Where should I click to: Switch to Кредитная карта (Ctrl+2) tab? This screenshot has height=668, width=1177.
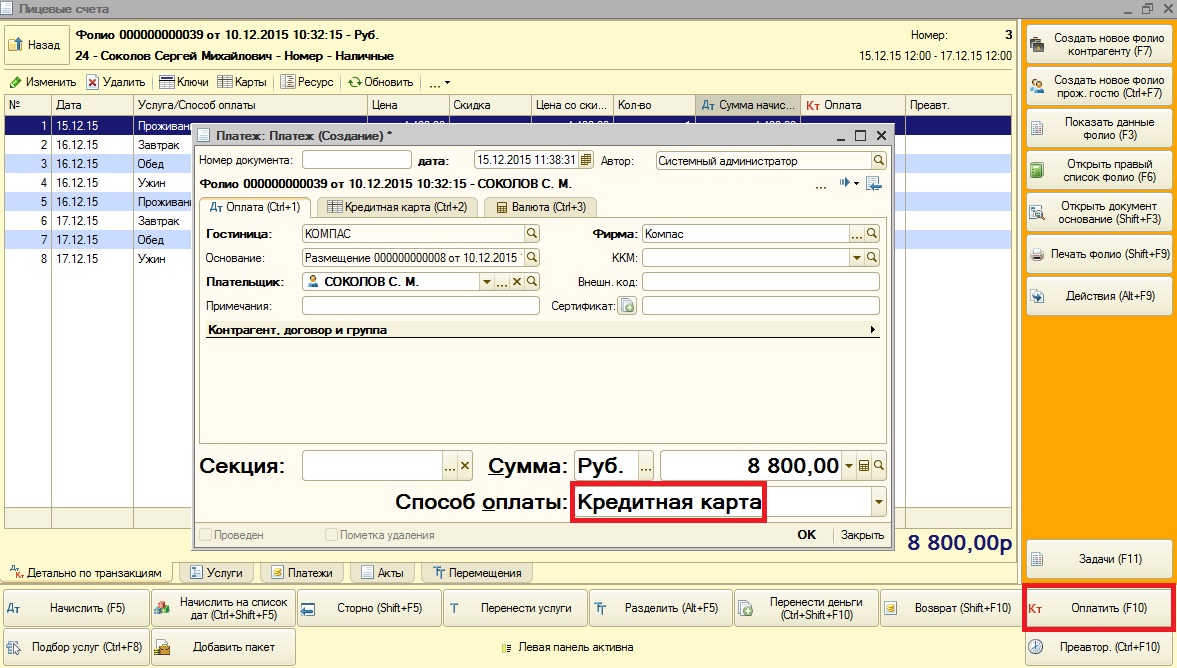point(397,206)
